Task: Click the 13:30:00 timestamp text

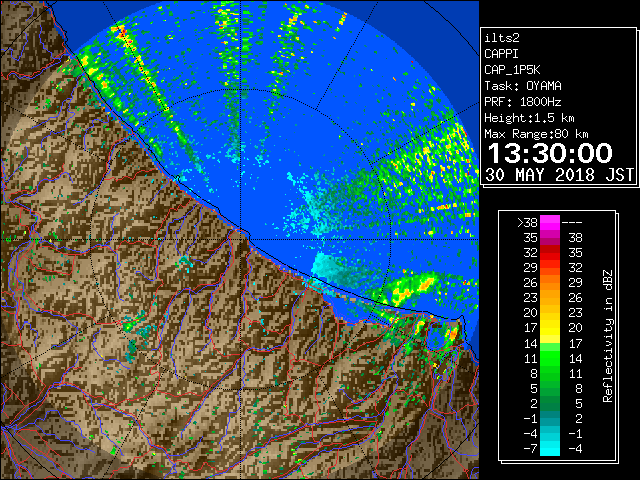Action: 550,153
